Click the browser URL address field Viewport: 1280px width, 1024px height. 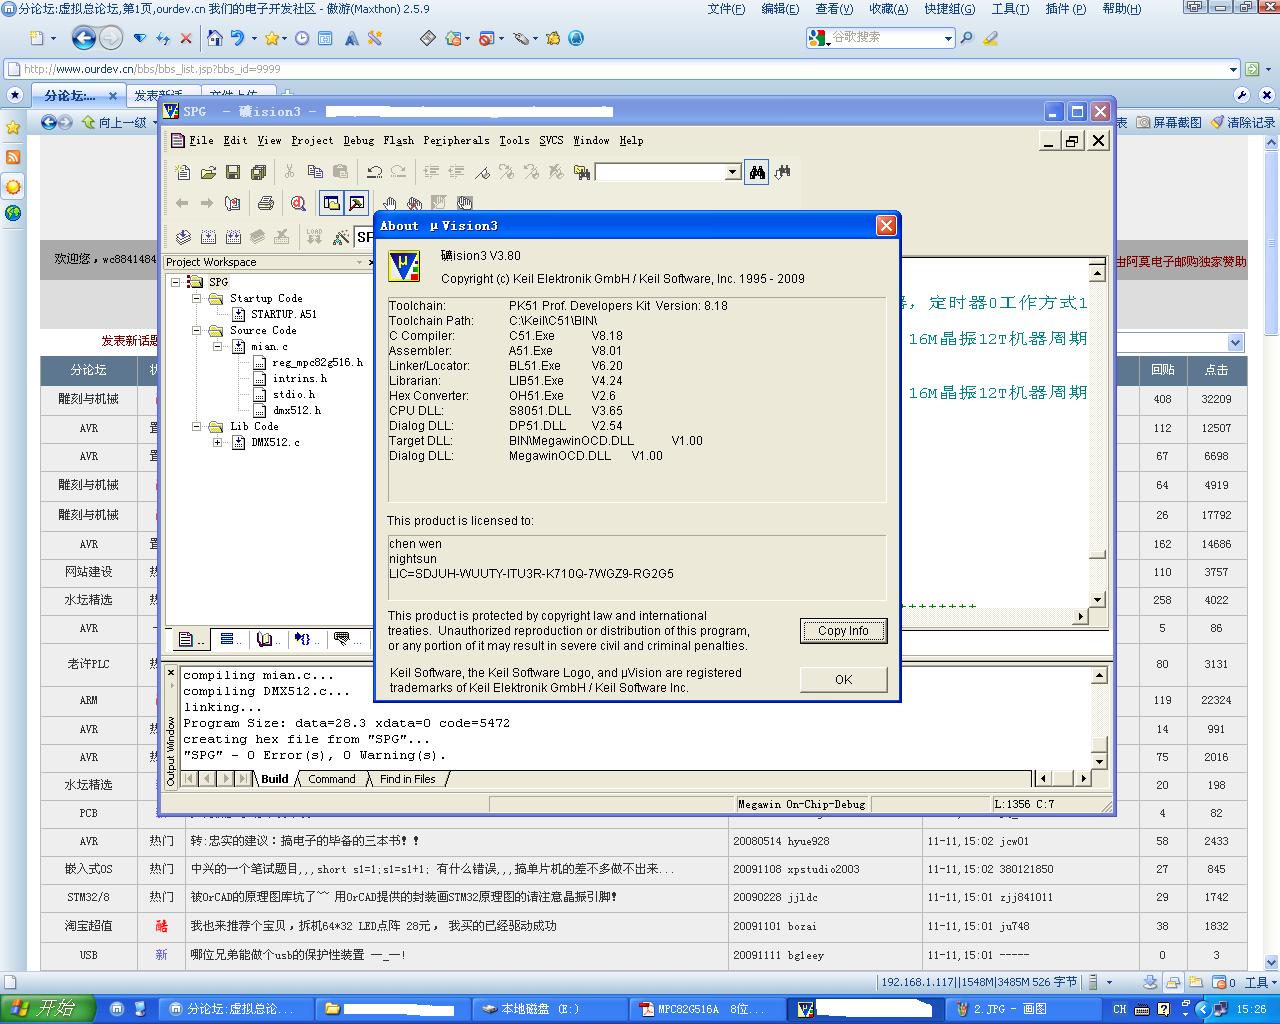click(620, 69)
